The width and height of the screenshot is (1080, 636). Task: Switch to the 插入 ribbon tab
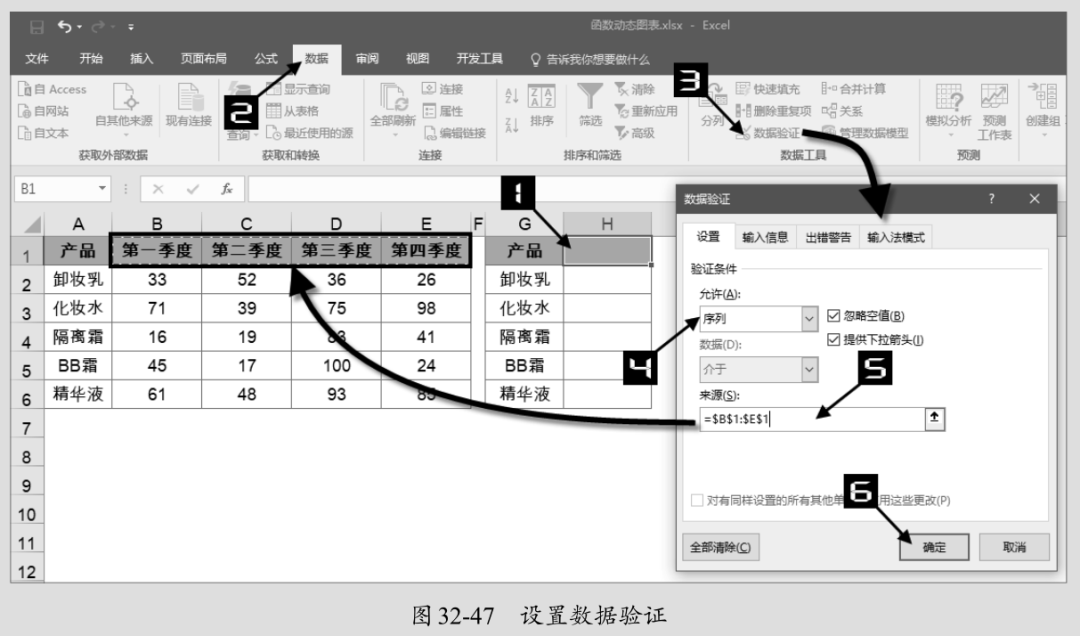(141, 59)
